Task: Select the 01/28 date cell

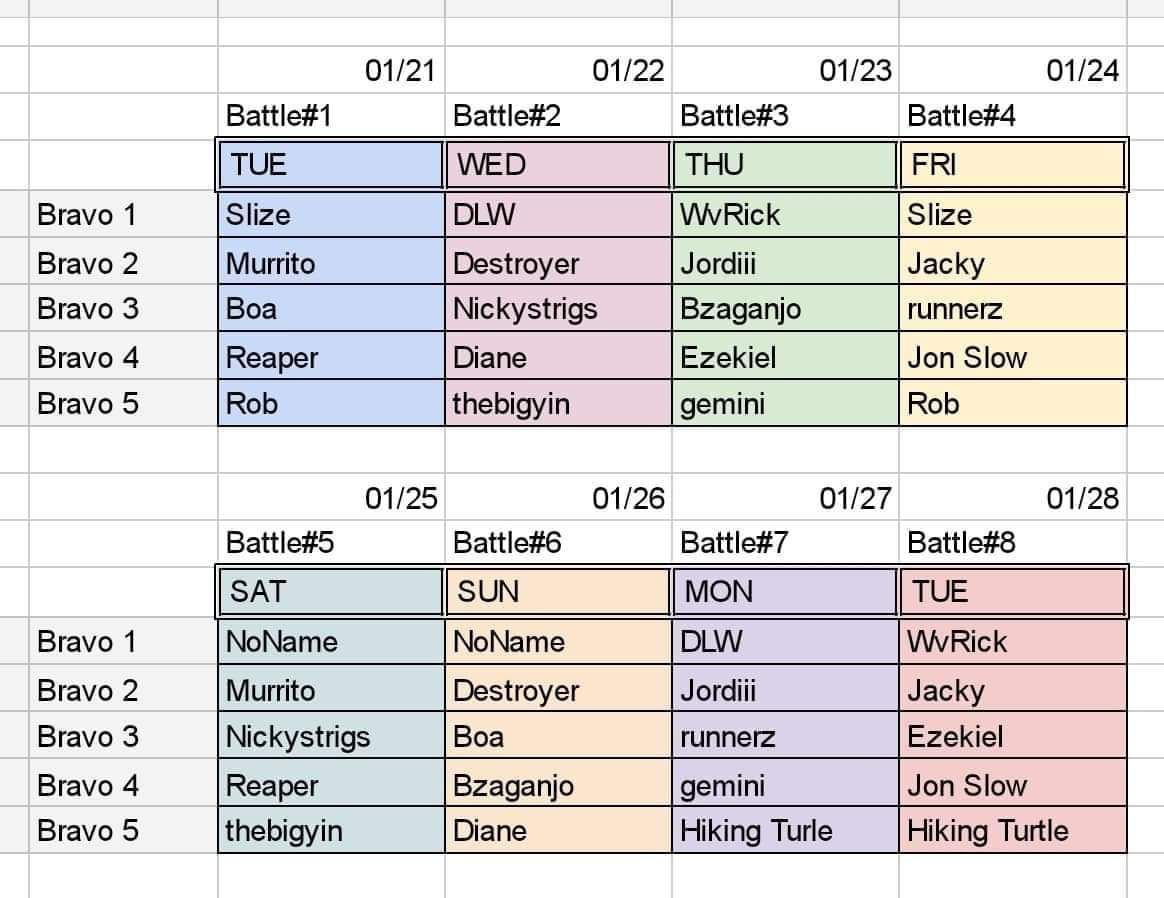Action: [x=1013, y=498]
